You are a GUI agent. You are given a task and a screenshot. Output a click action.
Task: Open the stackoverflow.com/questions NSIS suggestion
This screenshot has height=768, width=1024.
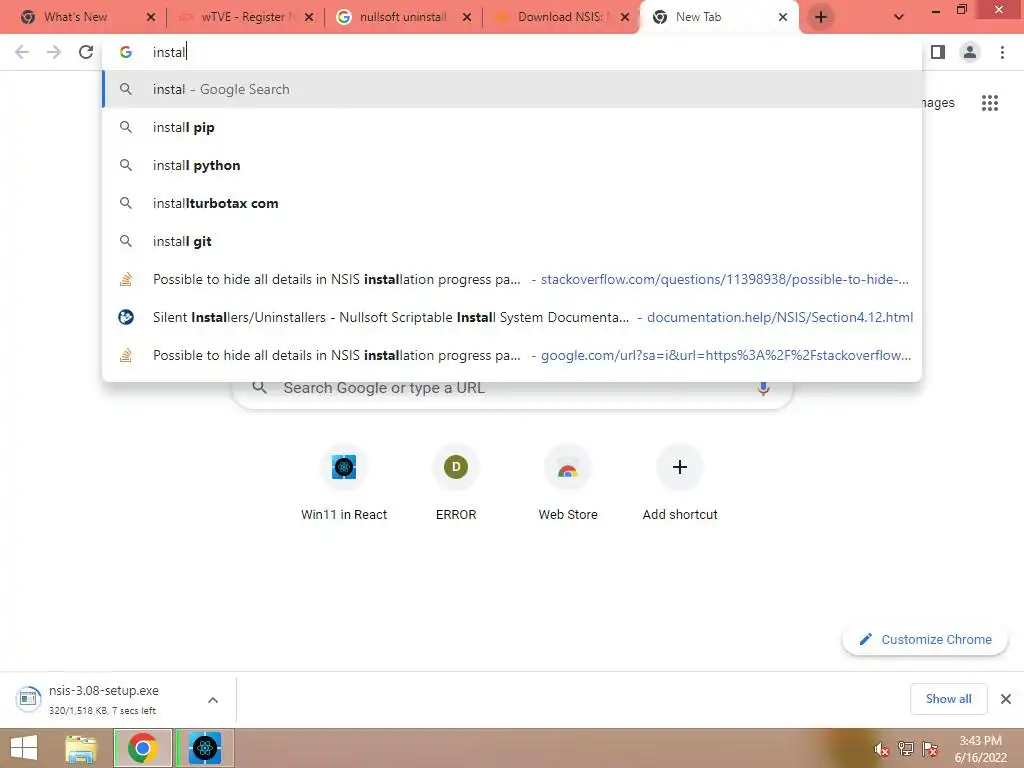coord(512,279)
